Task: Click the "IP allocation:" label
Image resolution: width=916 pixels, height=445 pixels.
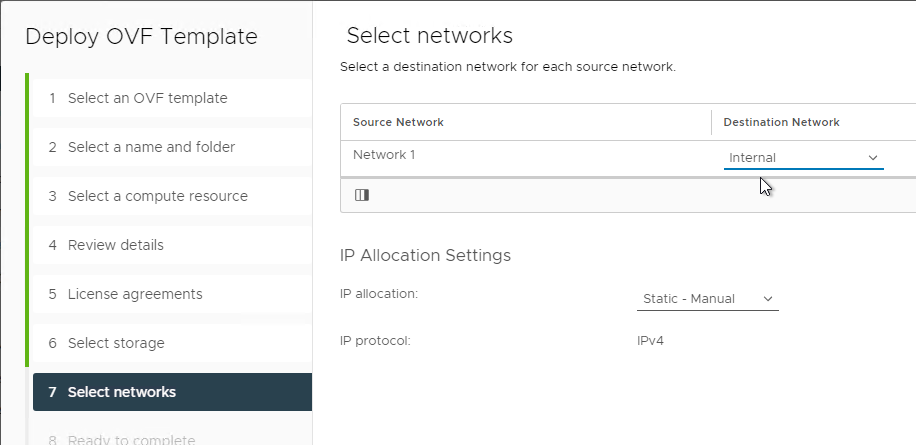Action: click(x=379, y=294)
